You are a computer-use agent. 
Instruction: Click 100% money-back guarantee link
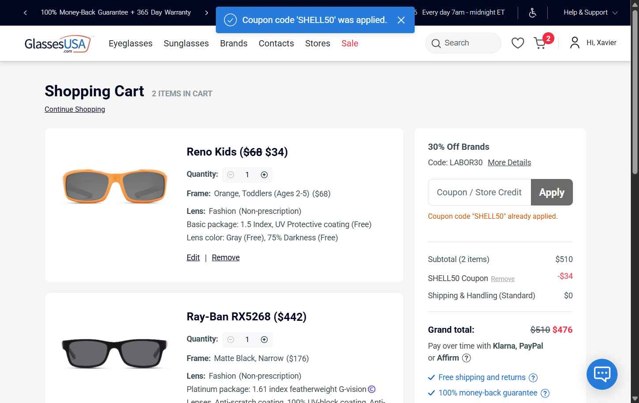488,393
